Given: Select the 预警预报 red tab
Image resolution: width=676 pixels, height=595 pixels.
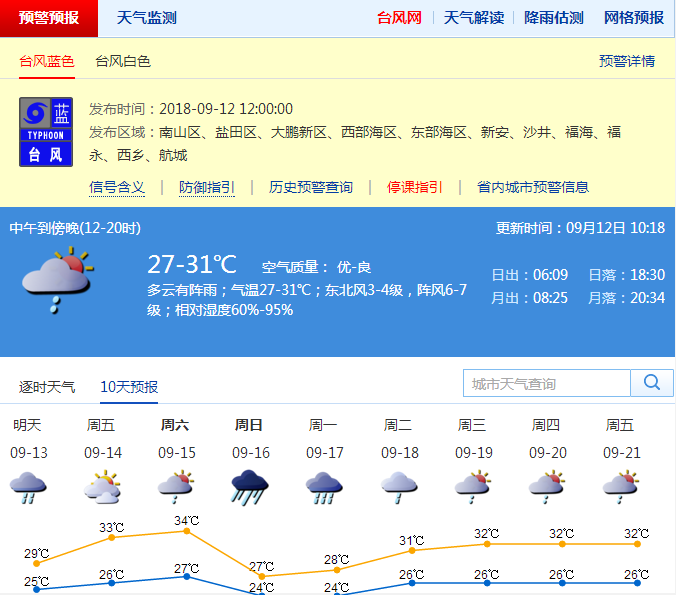Looking at the screenshot, I should pyautogui.click(x=49, y=18).
